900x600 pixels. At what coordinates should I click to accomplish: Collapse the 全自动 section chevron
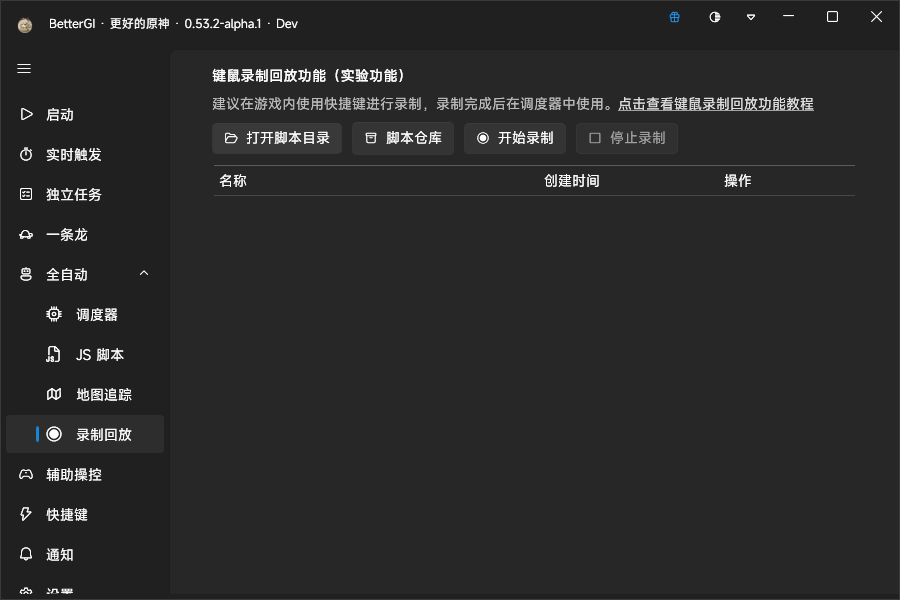click(144, 274)
